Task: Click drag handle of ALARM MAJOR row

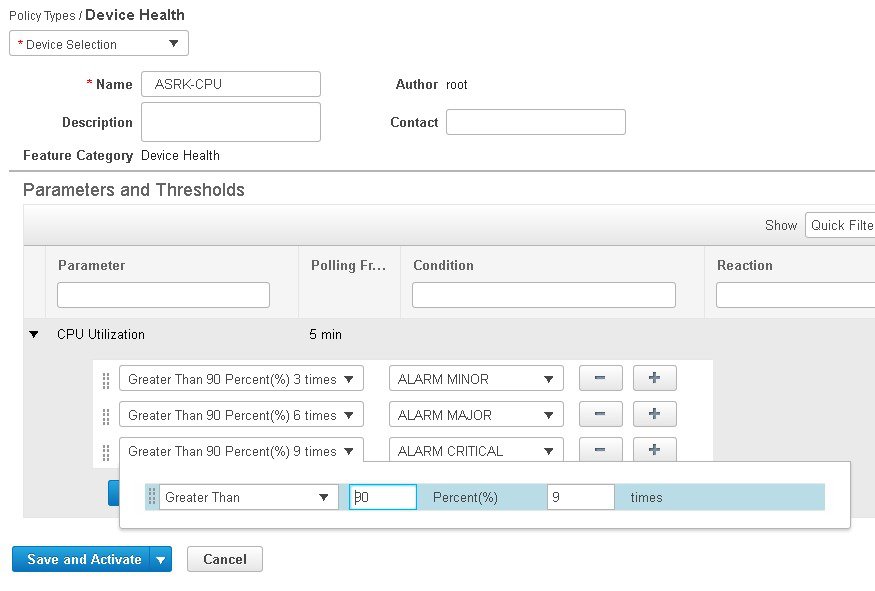Action: [106, 416]
